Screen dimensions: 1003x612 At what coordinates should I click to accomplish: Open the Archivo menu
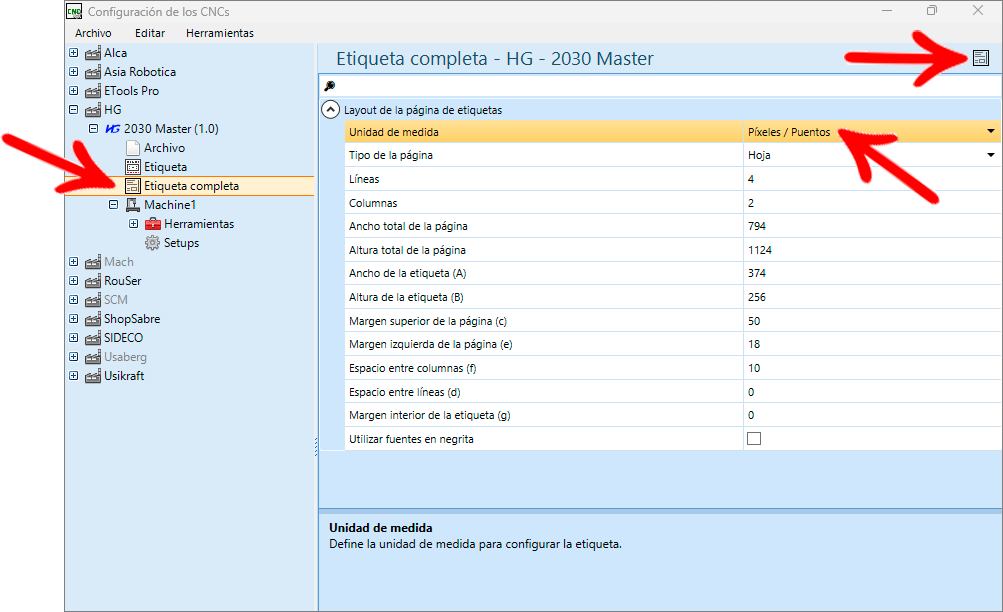click(93, 33)
